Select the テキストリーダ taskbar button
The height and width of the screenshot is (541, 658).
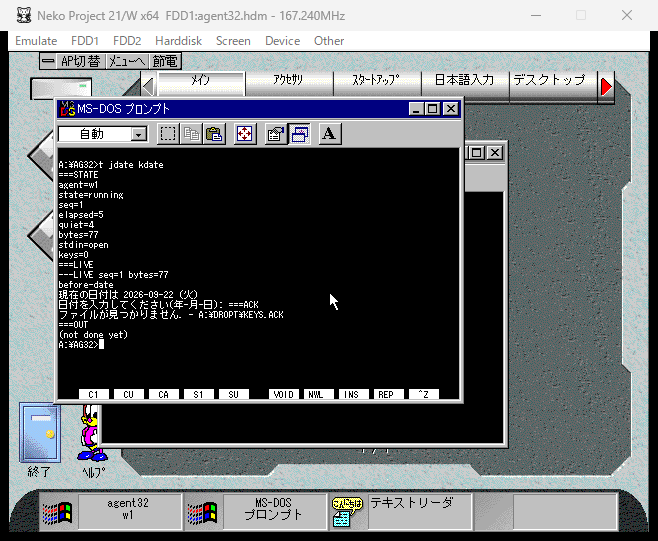[419, 512]
